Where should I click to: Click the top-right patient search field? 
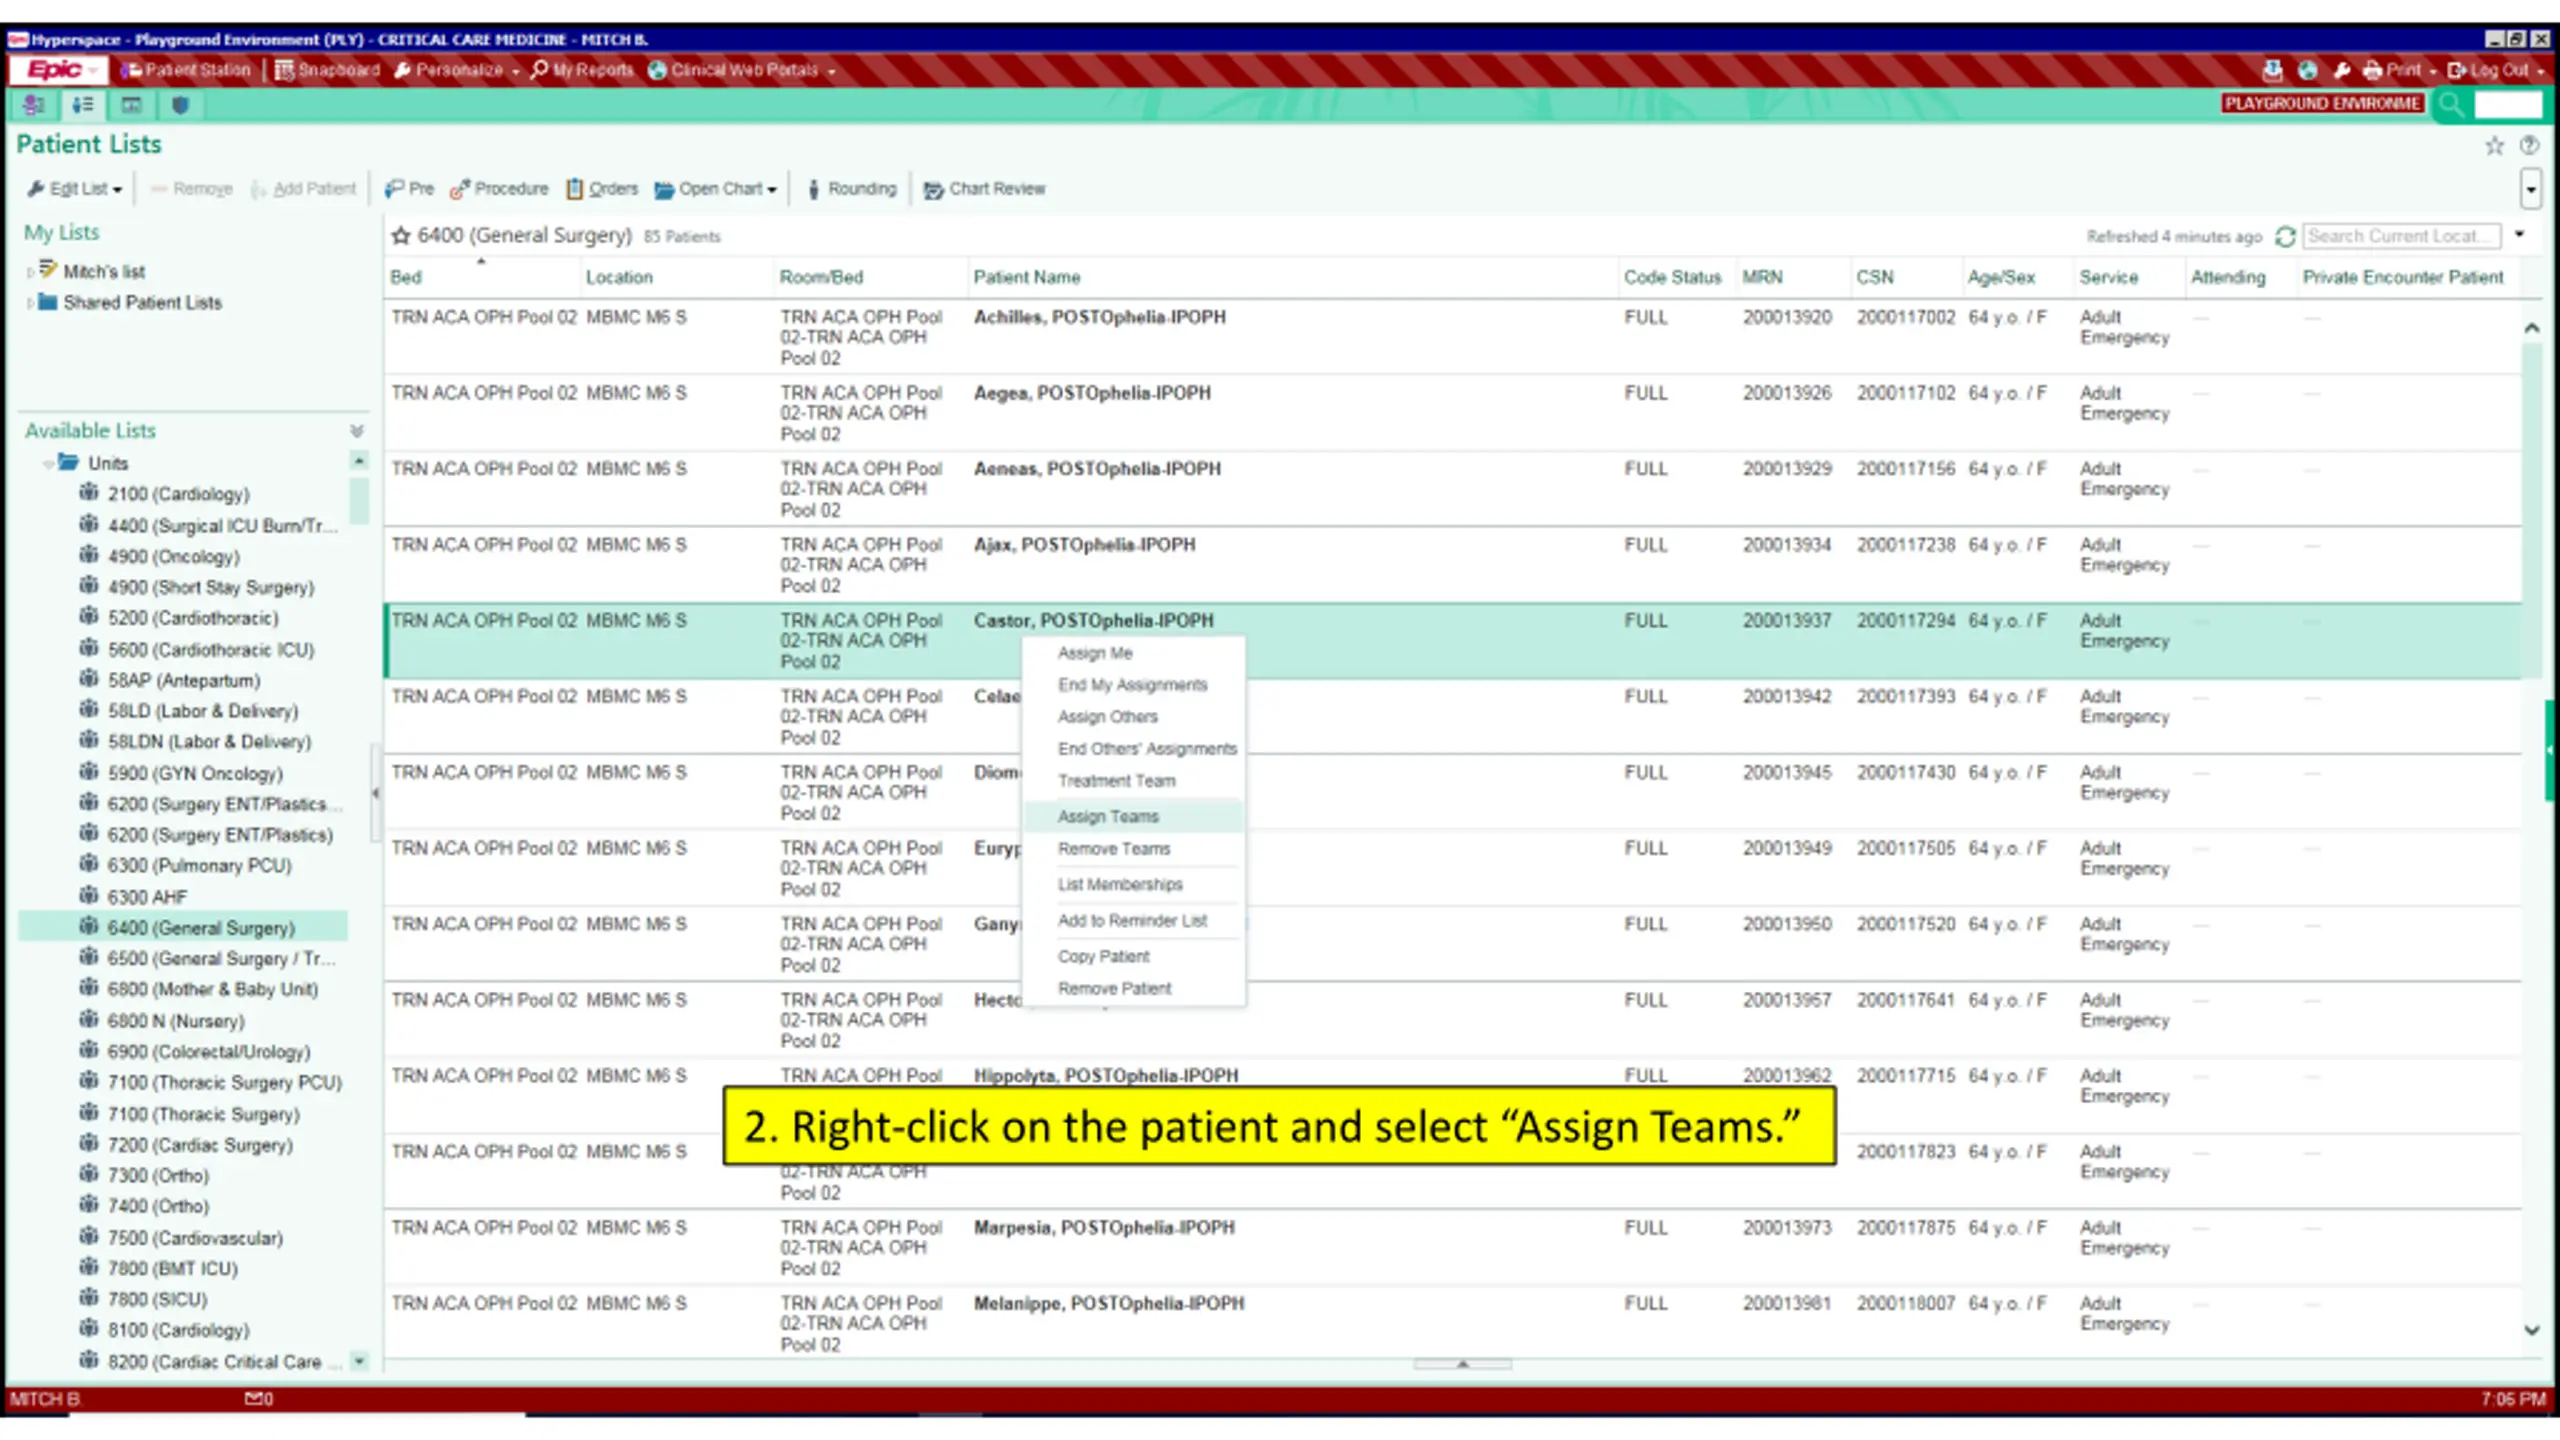point(2508,104)
